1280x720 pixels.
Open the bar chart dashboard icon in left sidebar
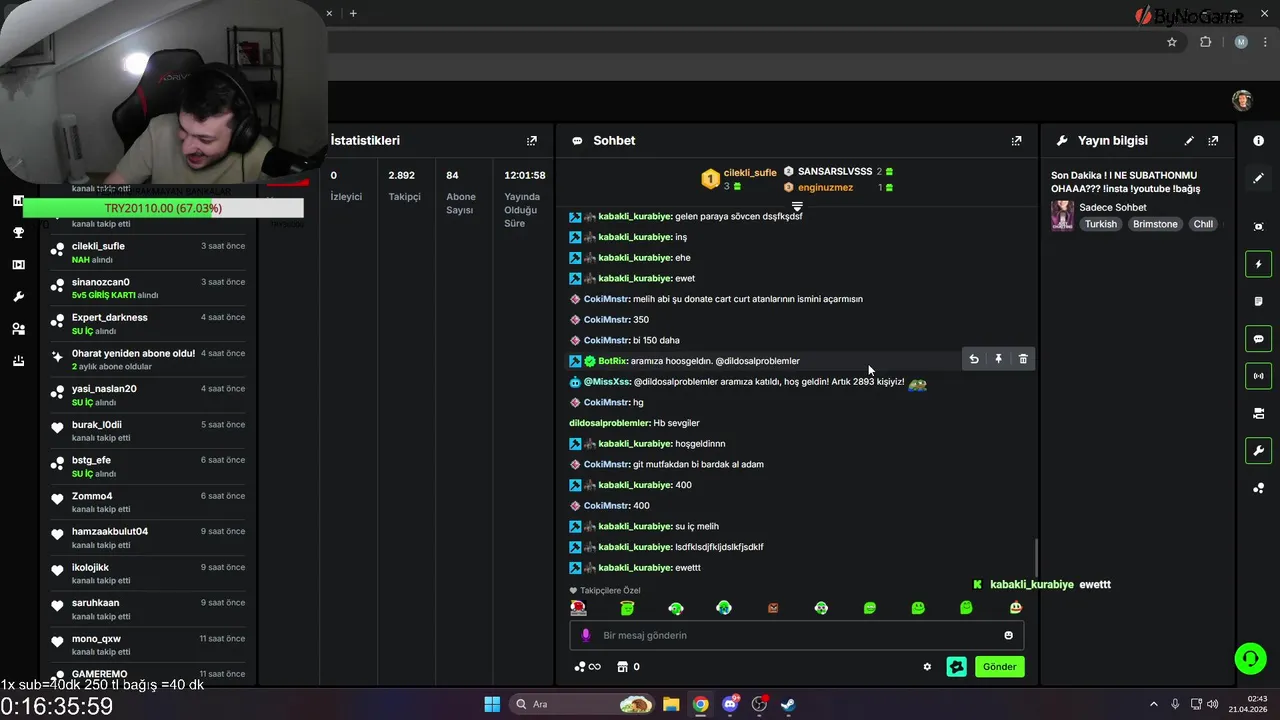pos(18,201)
